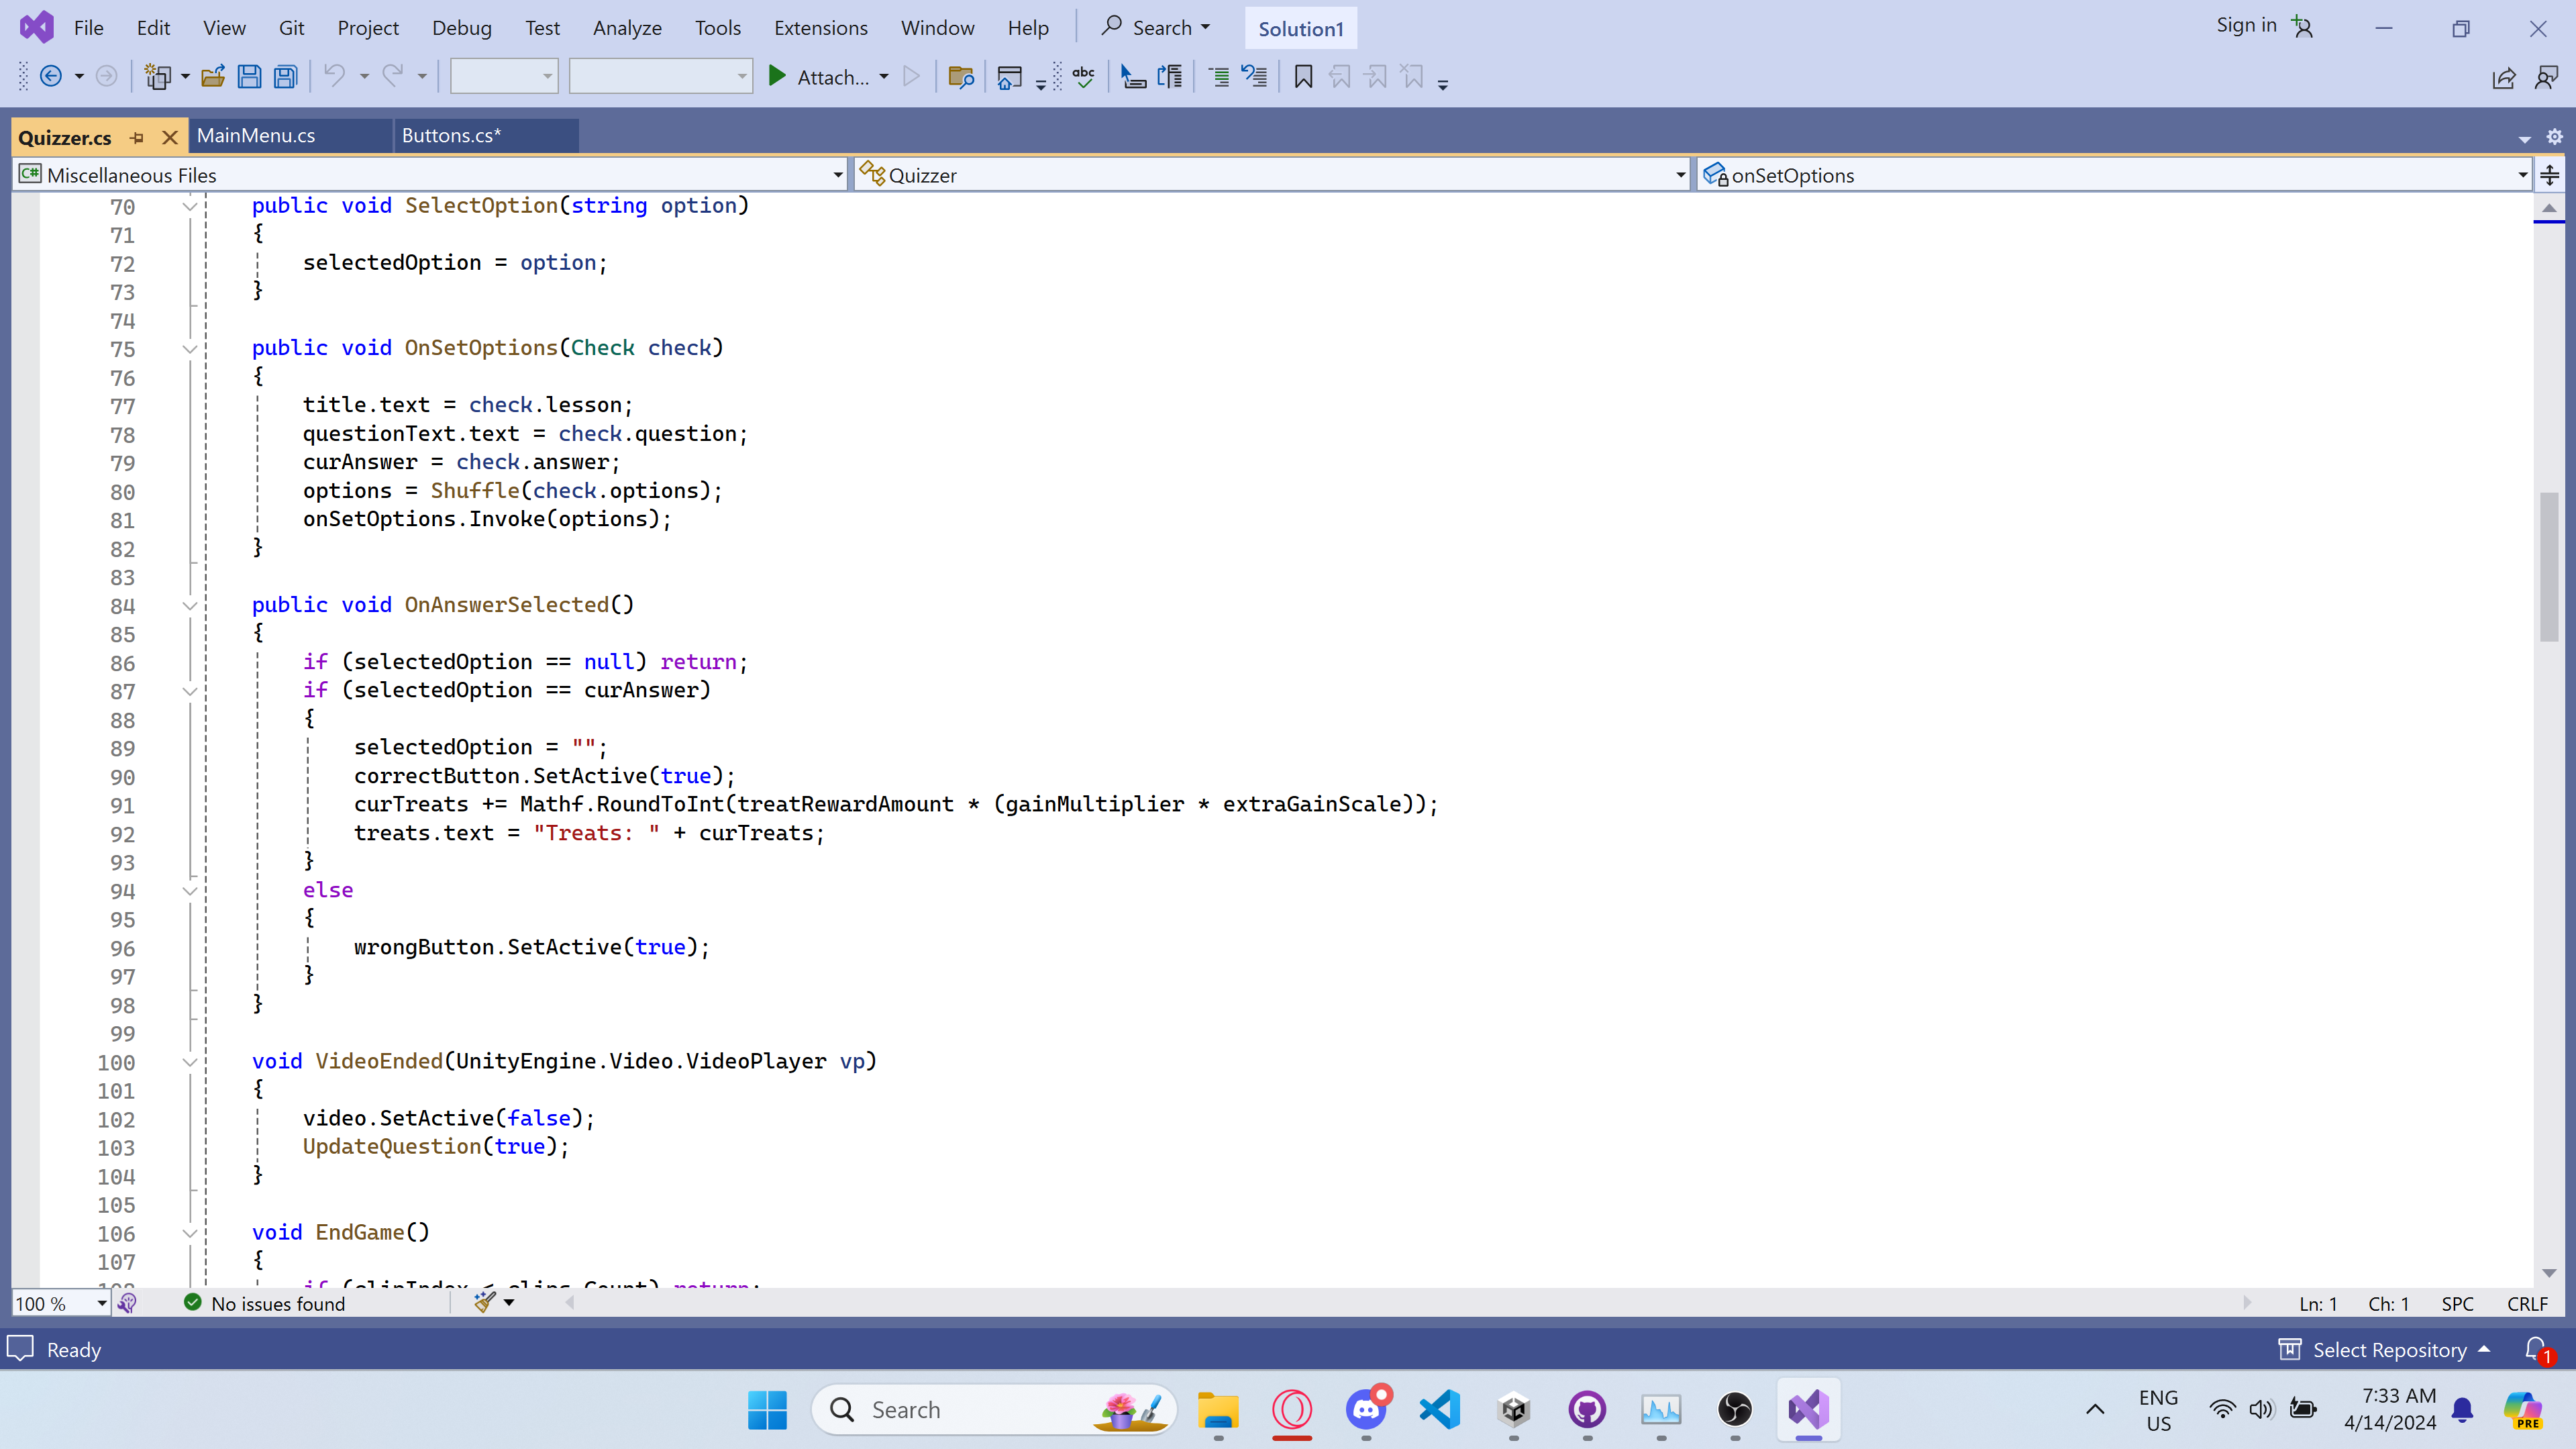Open the Extensions menu
The height and width of the screenshot is (1449, 2576).
click(820, 28)
